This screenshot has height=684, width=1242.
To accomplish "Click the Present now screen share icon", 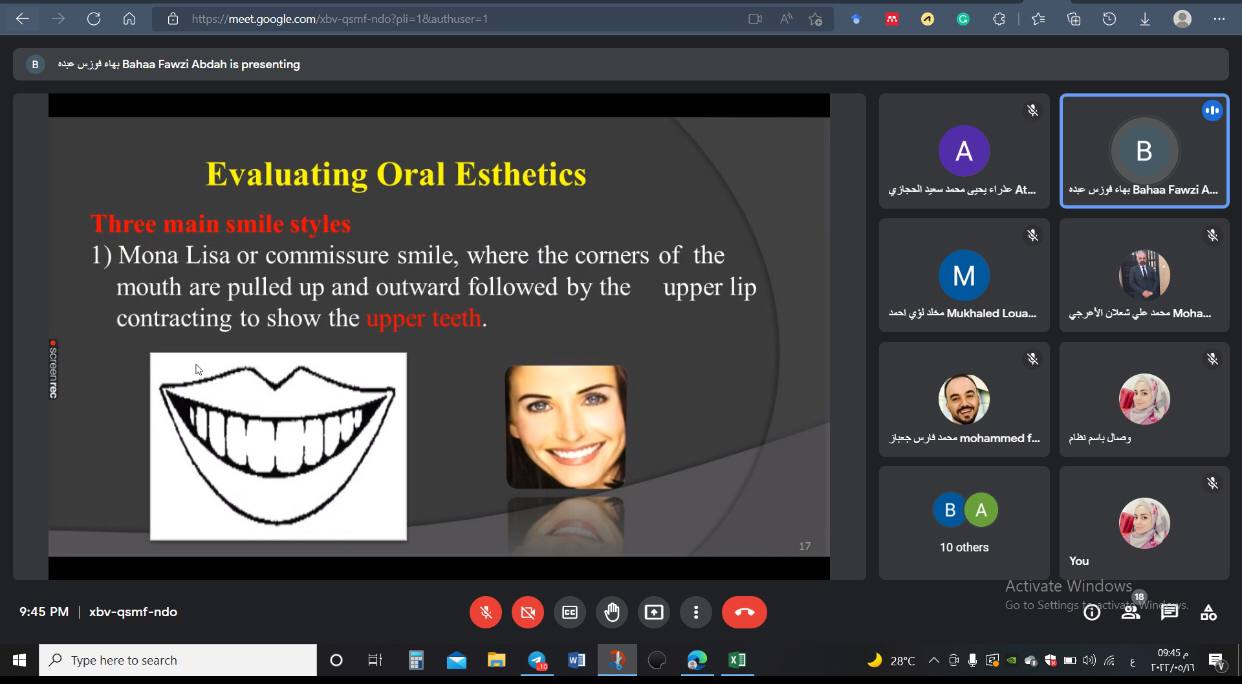I will click(x=654, y=612).
